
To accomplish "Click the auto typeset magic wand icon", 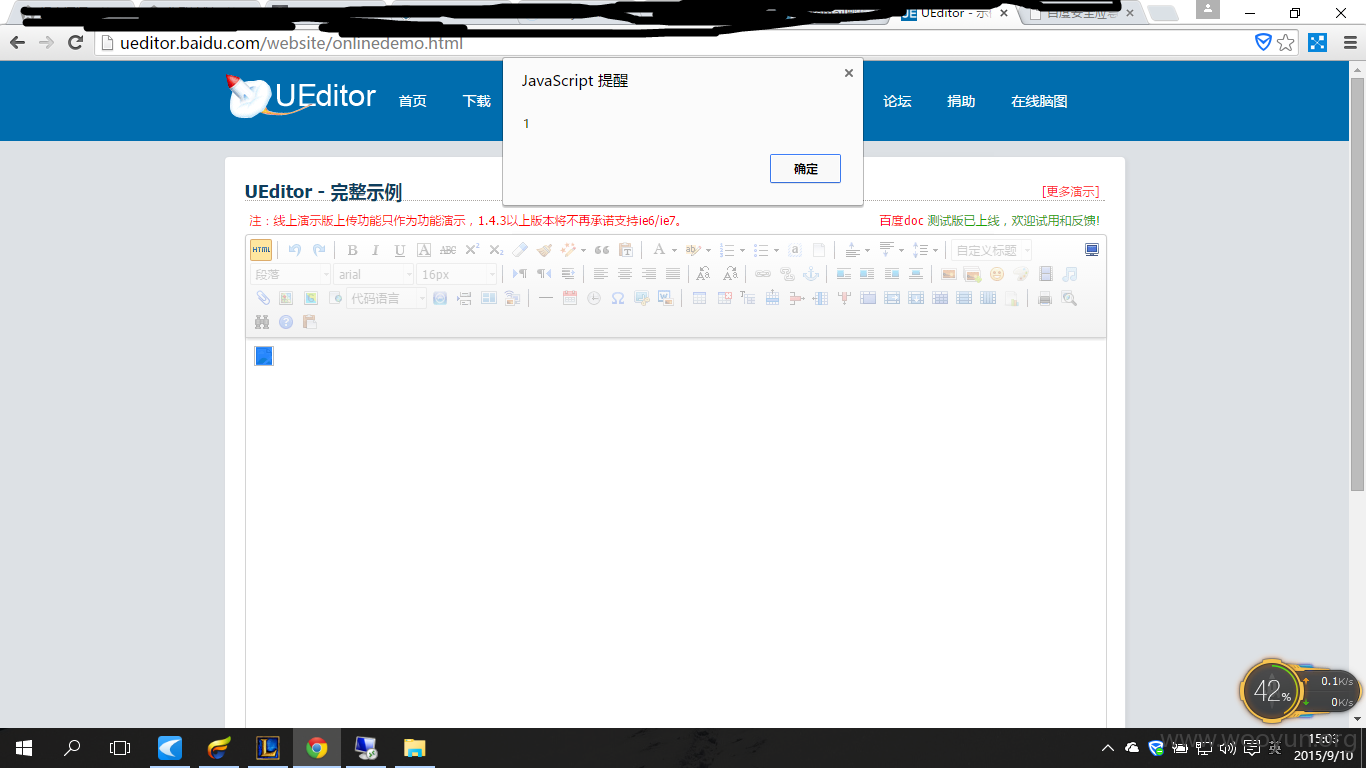I will pyautogui.click(x=568, y=250).
